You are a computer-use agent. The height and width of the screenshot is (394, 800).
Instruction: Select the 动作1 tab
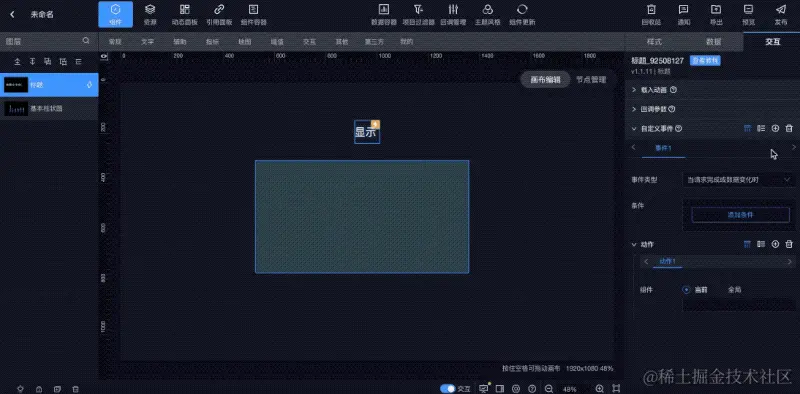[667, 261]
